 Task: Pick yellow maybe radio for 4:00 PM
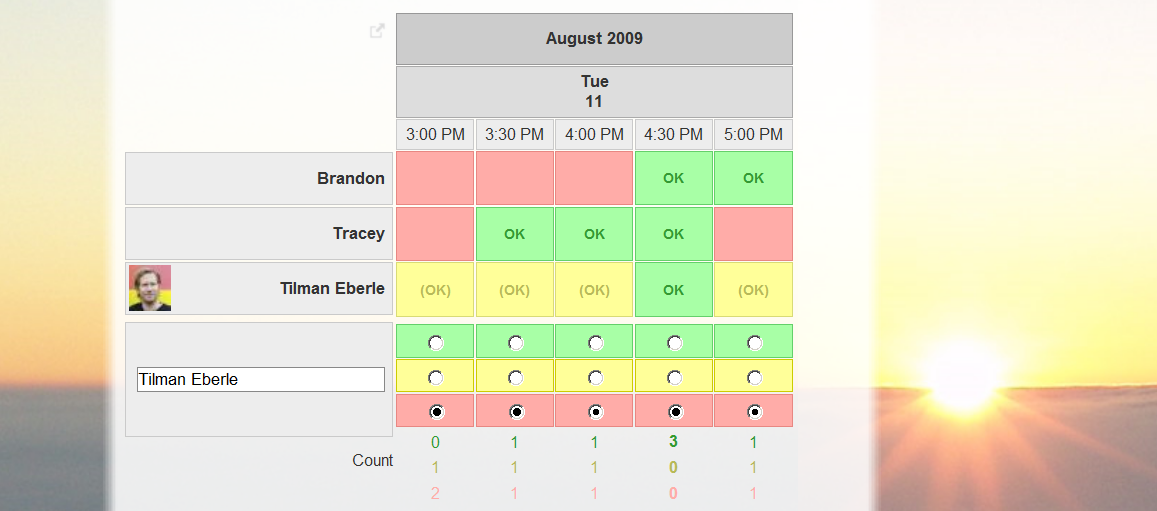(x=595, y=377)
